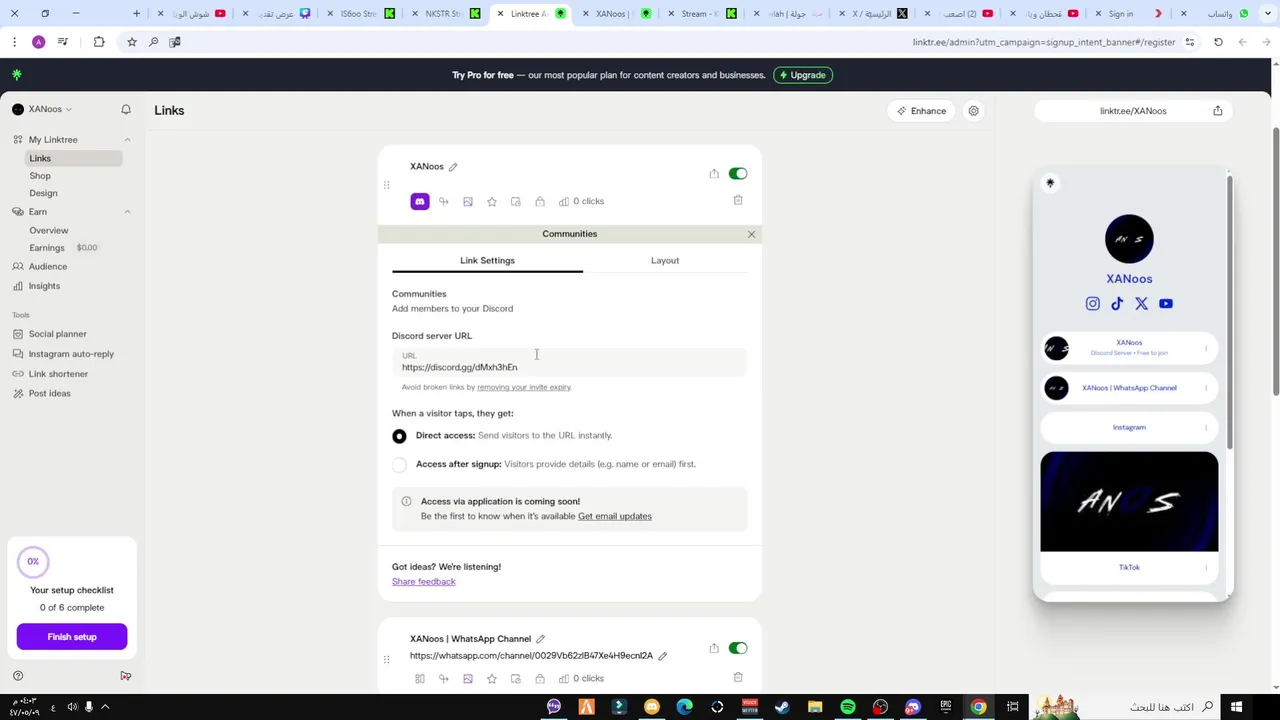Open options menu for WhatsApp preview card
This screenshot has width=1280, height=720.
point(1206,388)
